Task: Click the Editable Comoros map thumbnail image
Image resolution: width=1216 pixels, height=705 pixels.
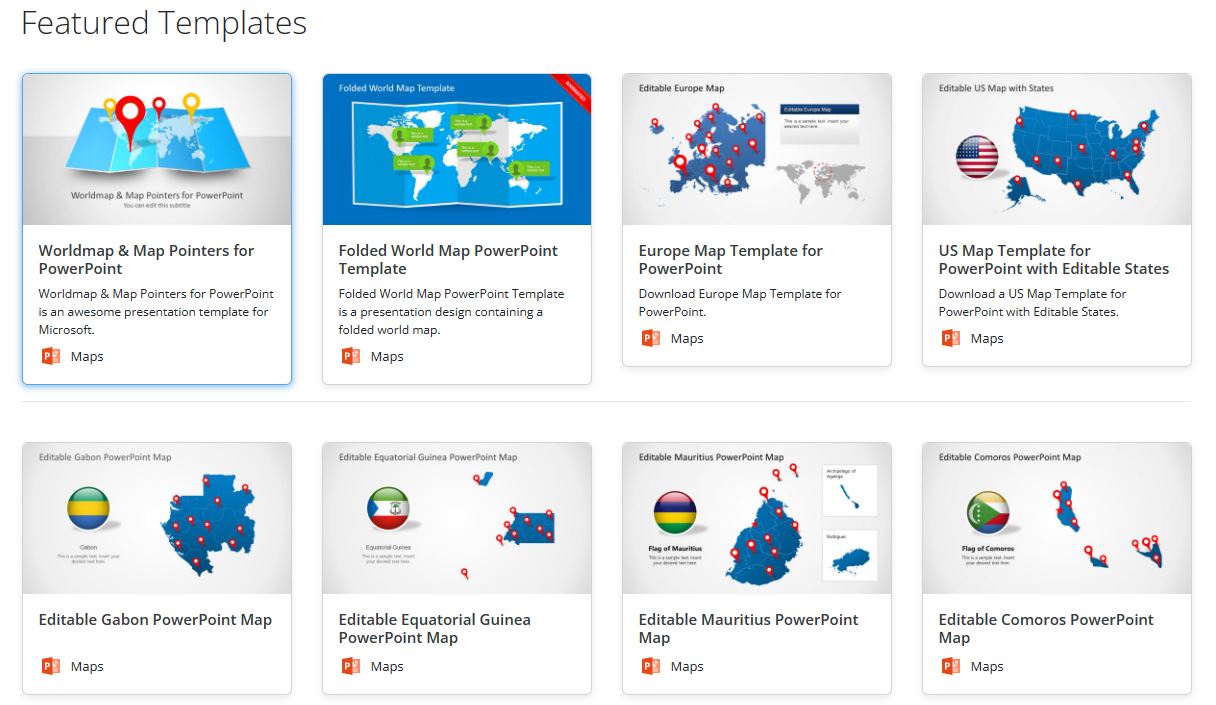Action: click(1056, 518)
